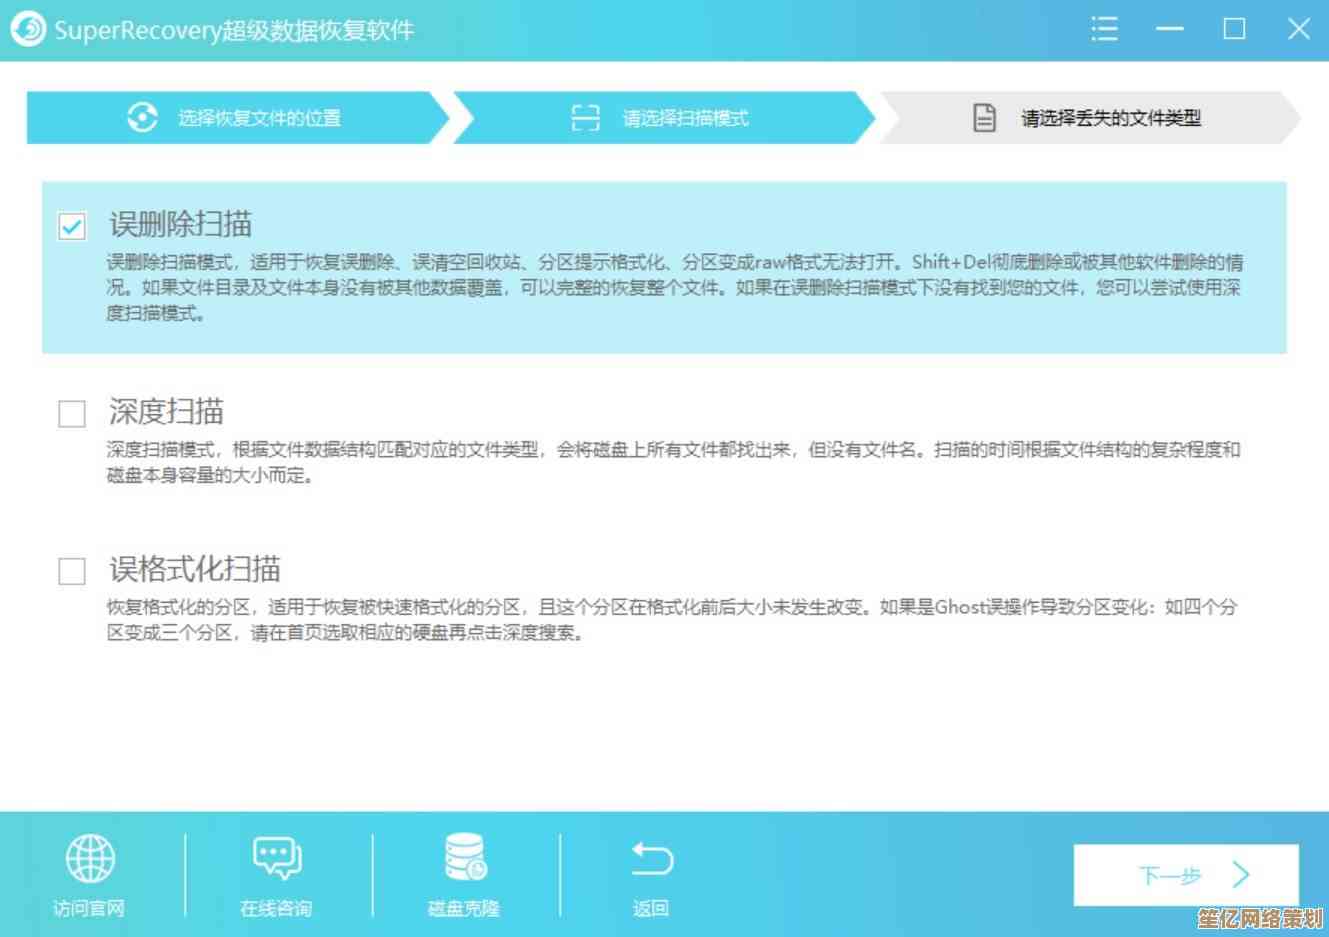Image resolution: width=1329 pixels, height=937 pixels.
Task: Click the 访问官网 text label
Action: click(x=89, y=908)
